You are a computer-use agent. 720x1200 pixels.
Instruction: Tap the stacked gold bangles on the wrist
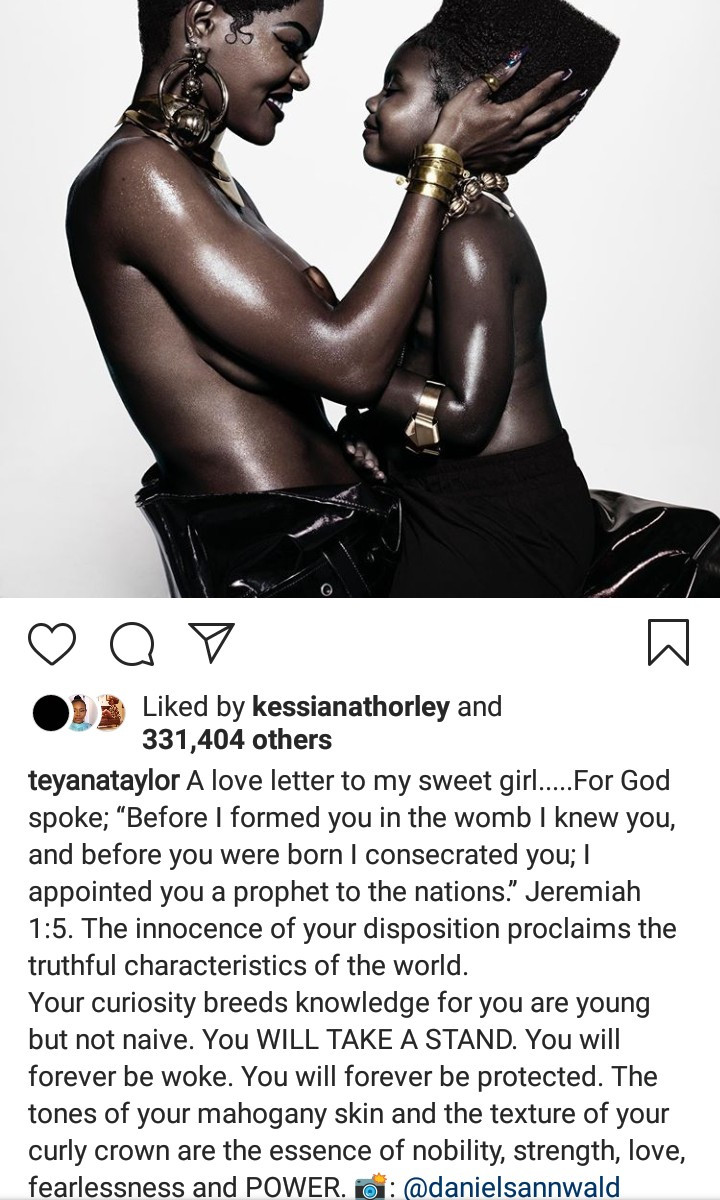coord(434,168)
